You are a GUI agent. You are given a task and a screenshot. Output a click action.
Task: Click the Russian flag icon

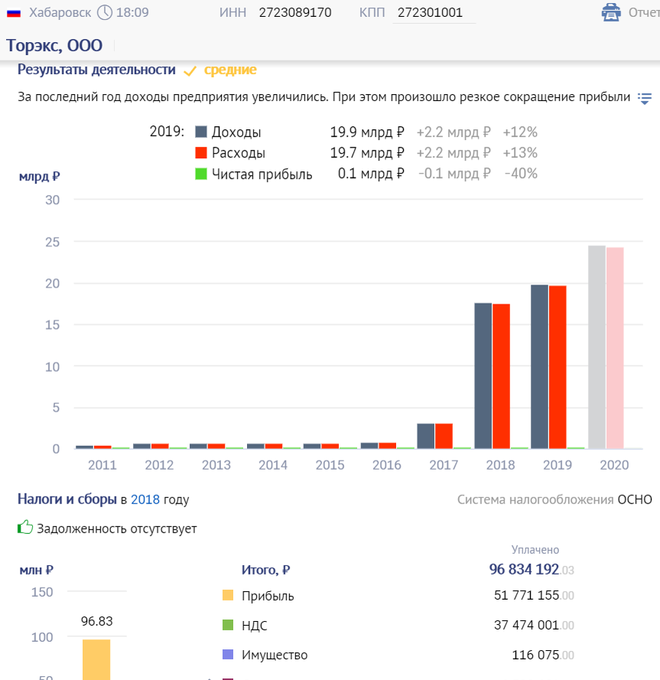pyautogui.click(x=14, y=13)
